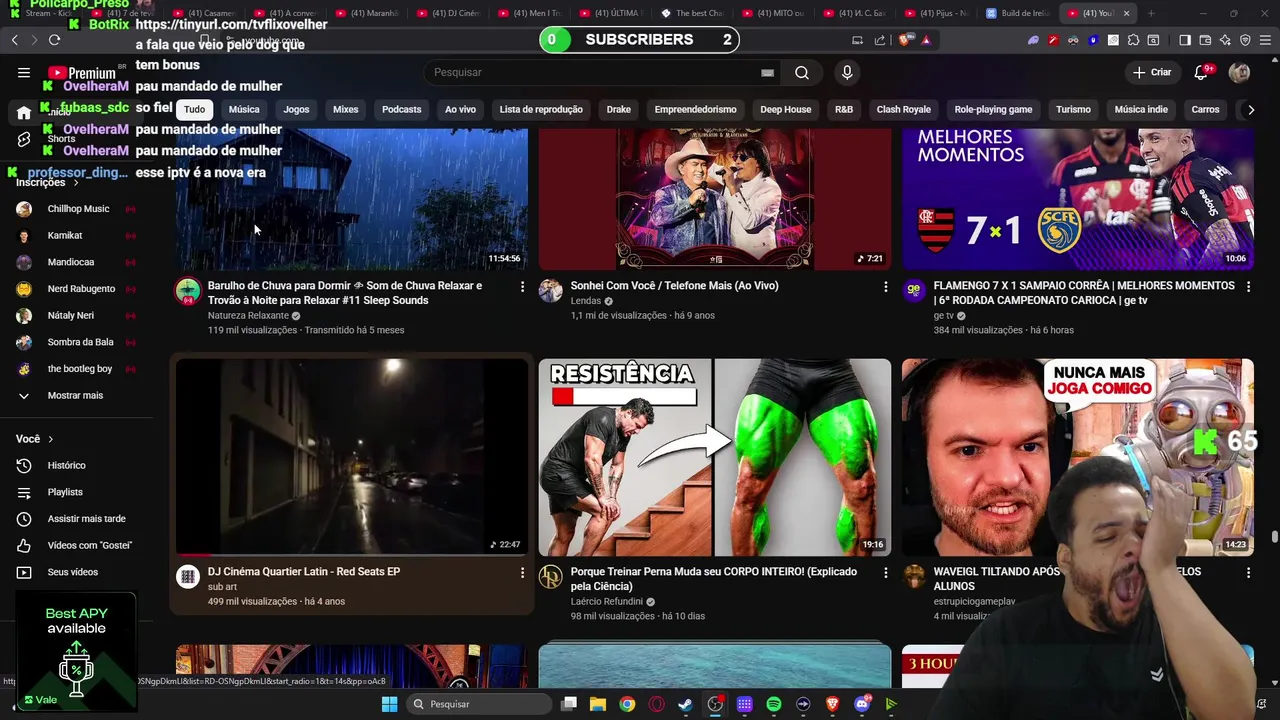The height and width of the screenshot is (720, 1280).
Task: Select the Podcasts filter chip
Action: 401,109
